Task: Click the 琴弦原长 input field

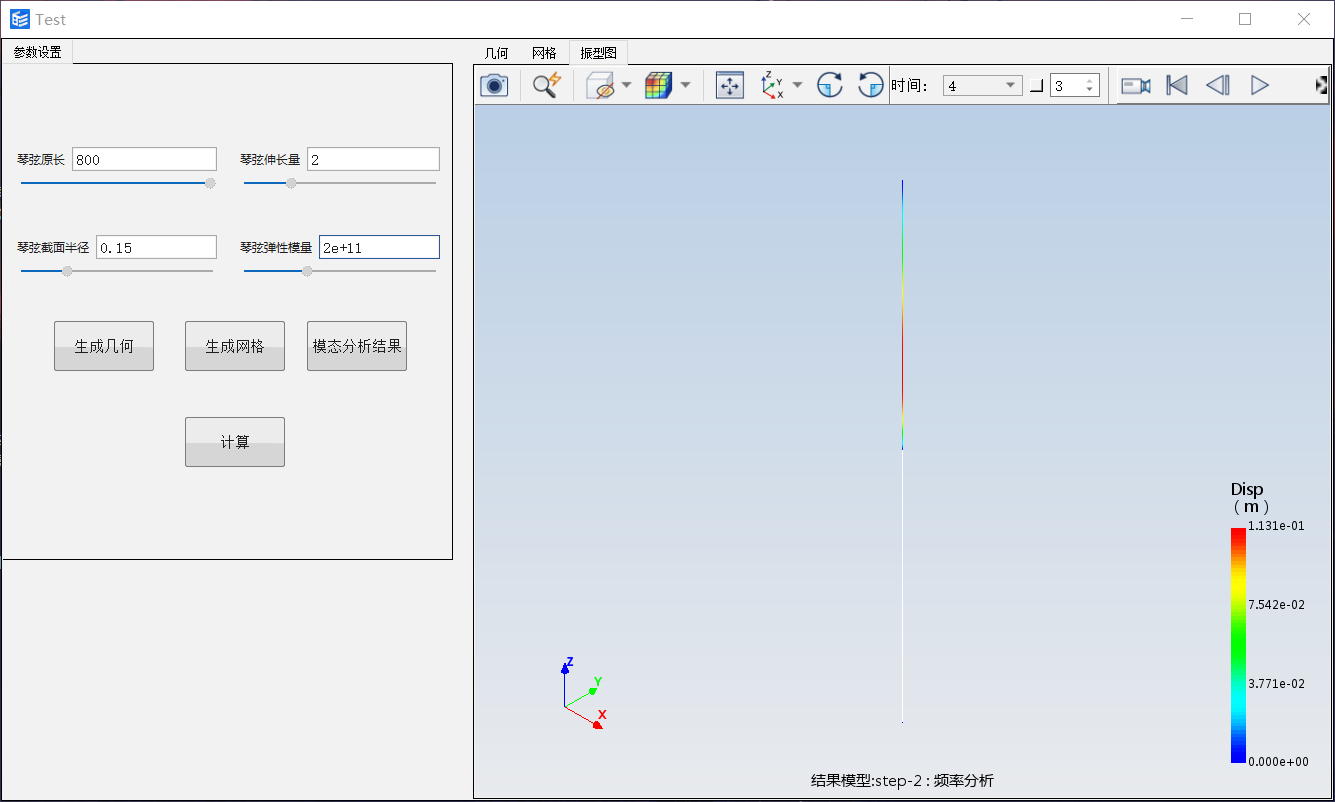Action: point(144,159)
